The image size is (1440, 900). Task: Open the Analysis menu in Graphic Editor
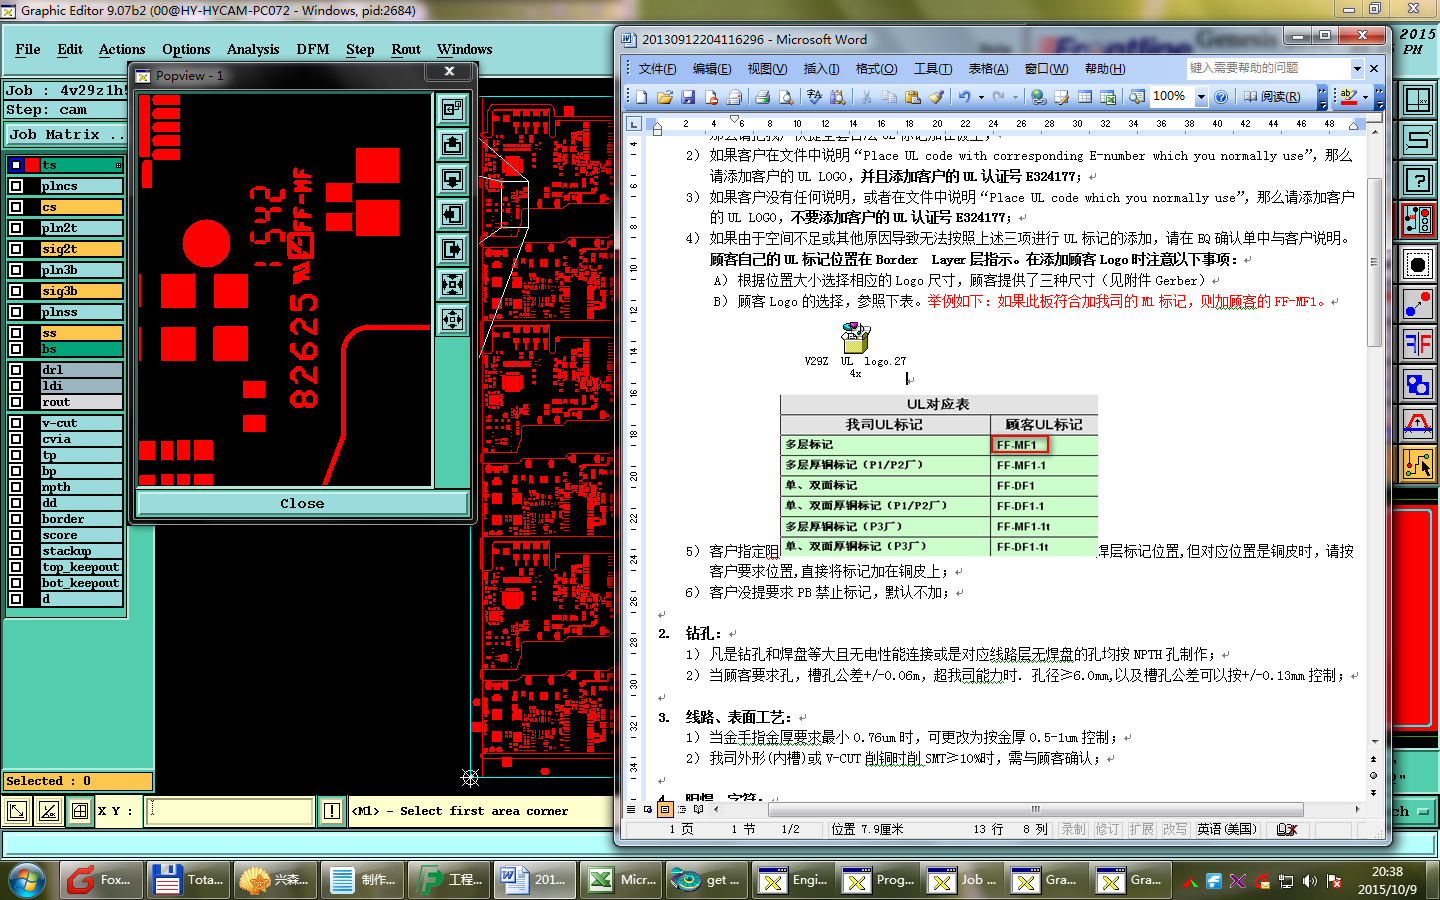[x=253, y=49]
